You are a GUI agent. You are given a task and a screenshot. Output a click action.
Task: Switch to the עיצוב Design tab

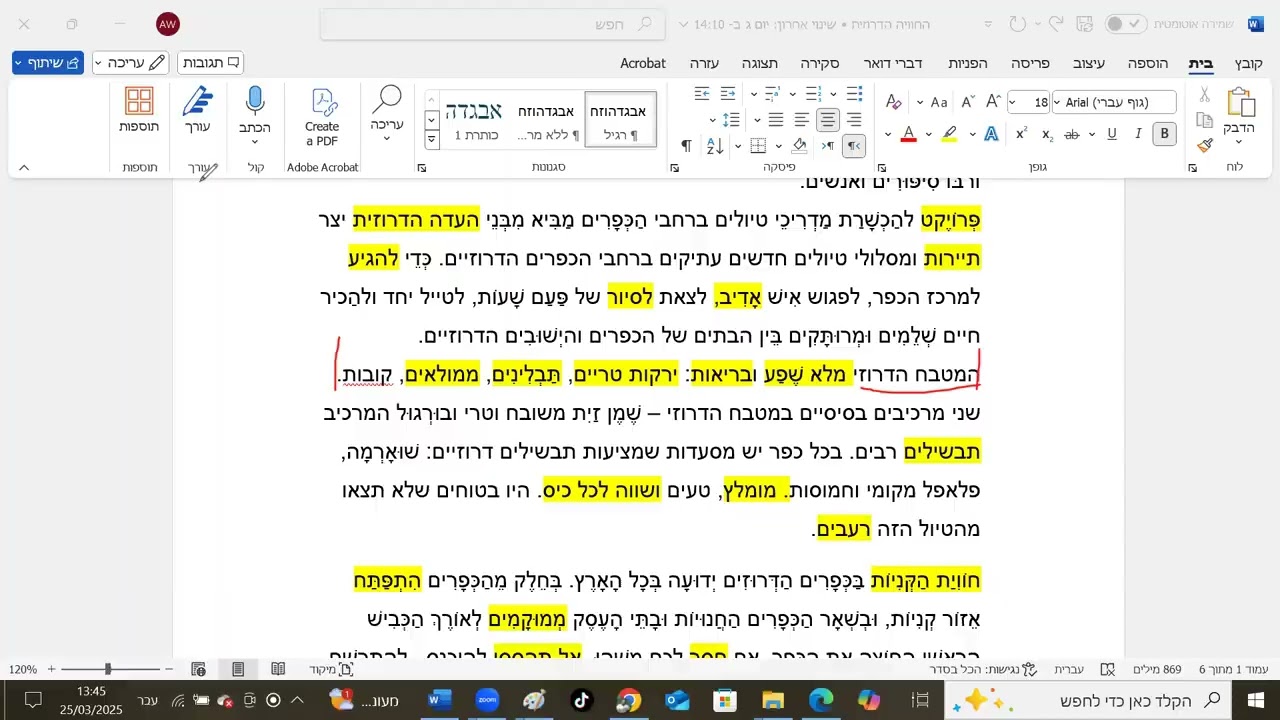coord(1089,63)
